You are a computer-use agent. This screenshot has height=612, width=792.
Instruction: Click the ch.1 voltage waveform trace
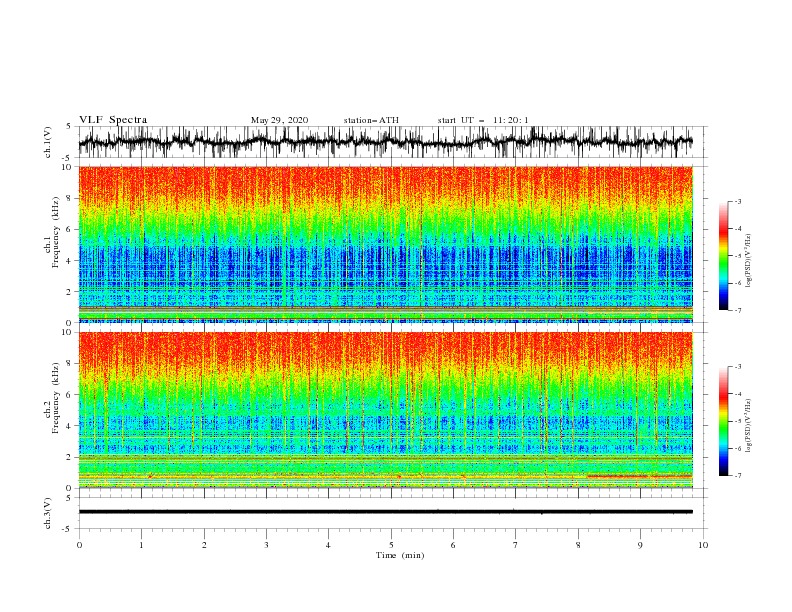click(x=385, y=142)
